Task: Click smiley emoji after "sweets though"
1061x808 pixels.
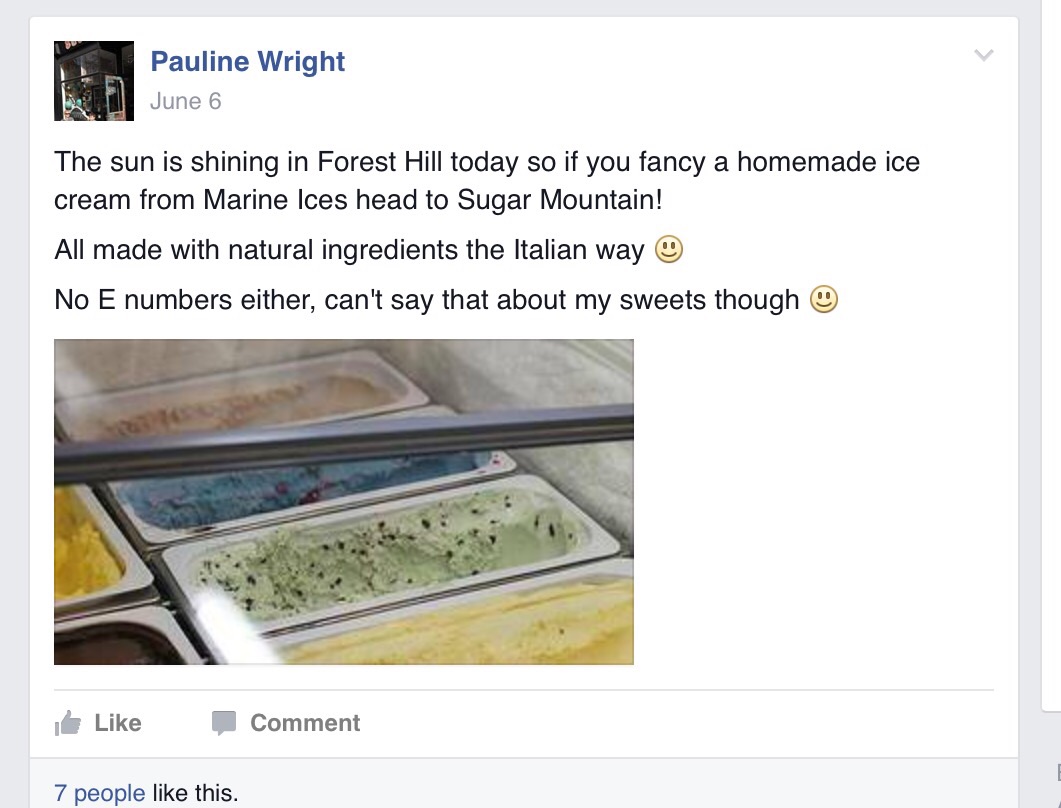Action: pyautogui.click(x=823, y=299)
